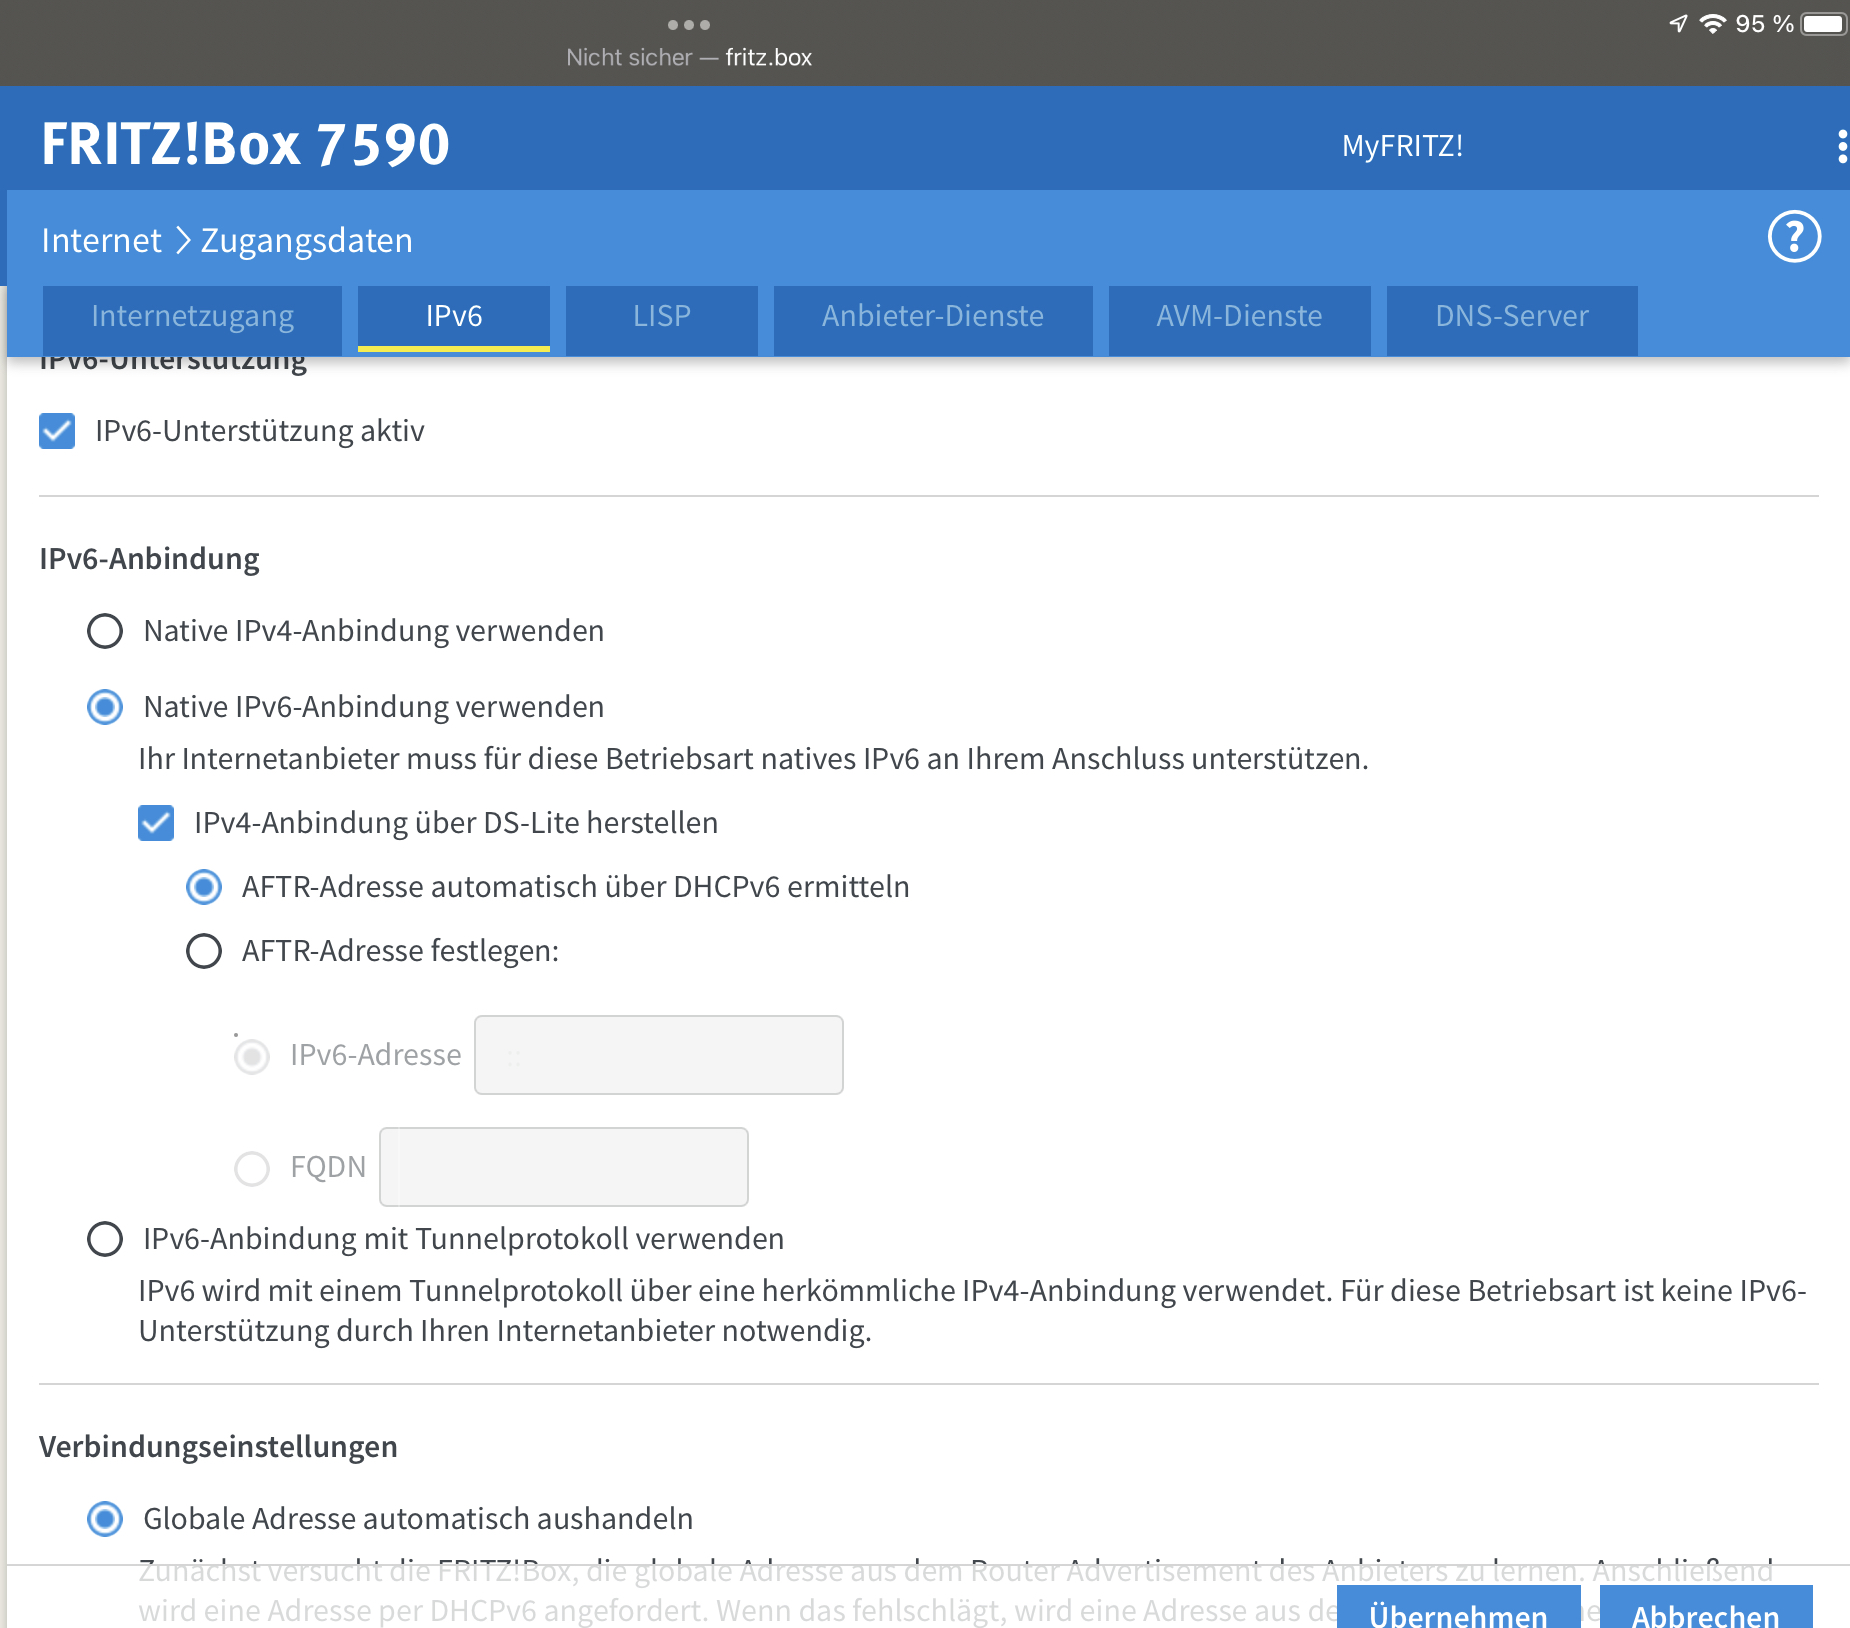Click the Verbindungseinstellungen section heading
This screenshot has height=1628, width=1850.
point(218,1447)
